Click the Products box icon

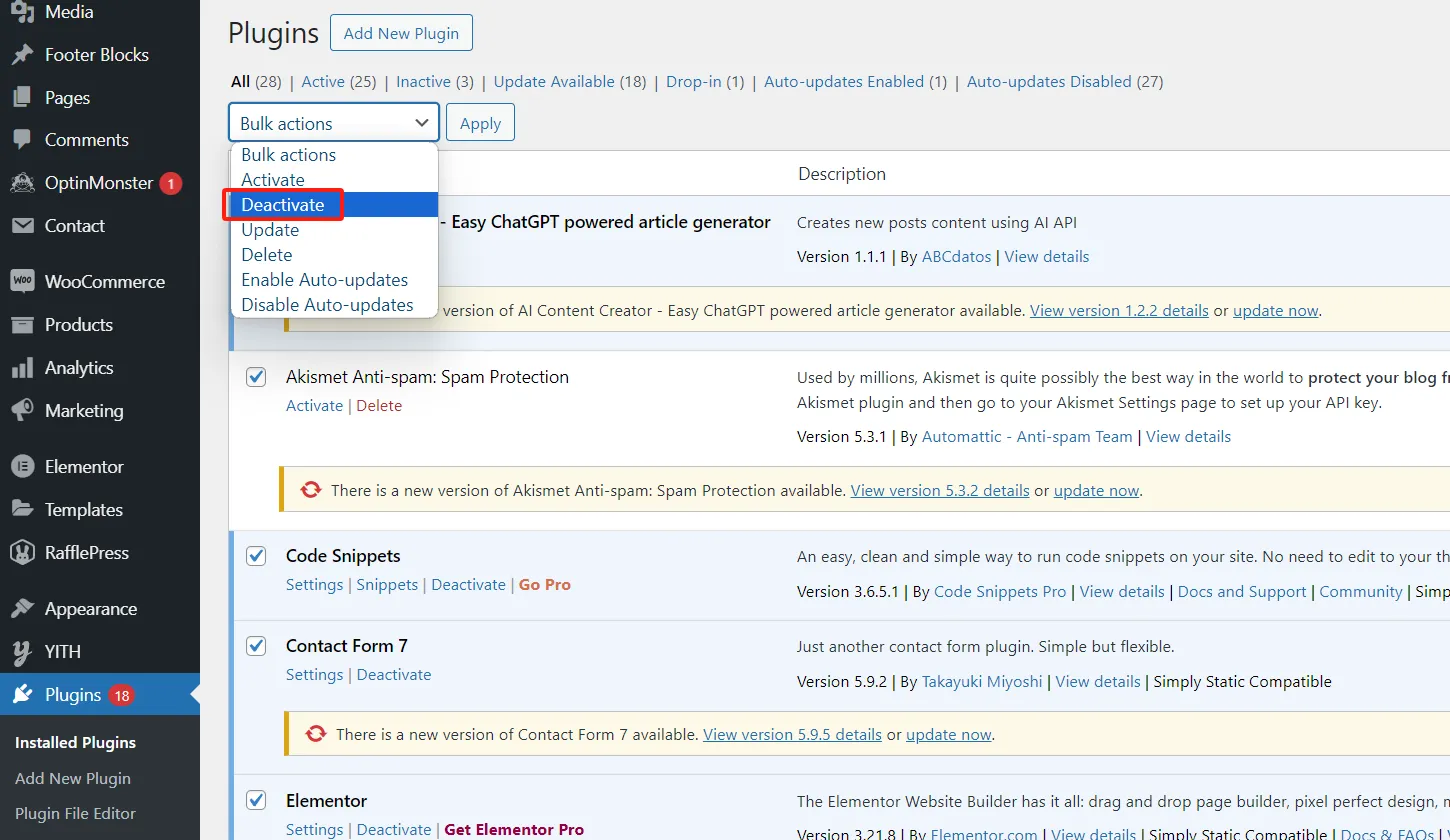pos(22,325)
